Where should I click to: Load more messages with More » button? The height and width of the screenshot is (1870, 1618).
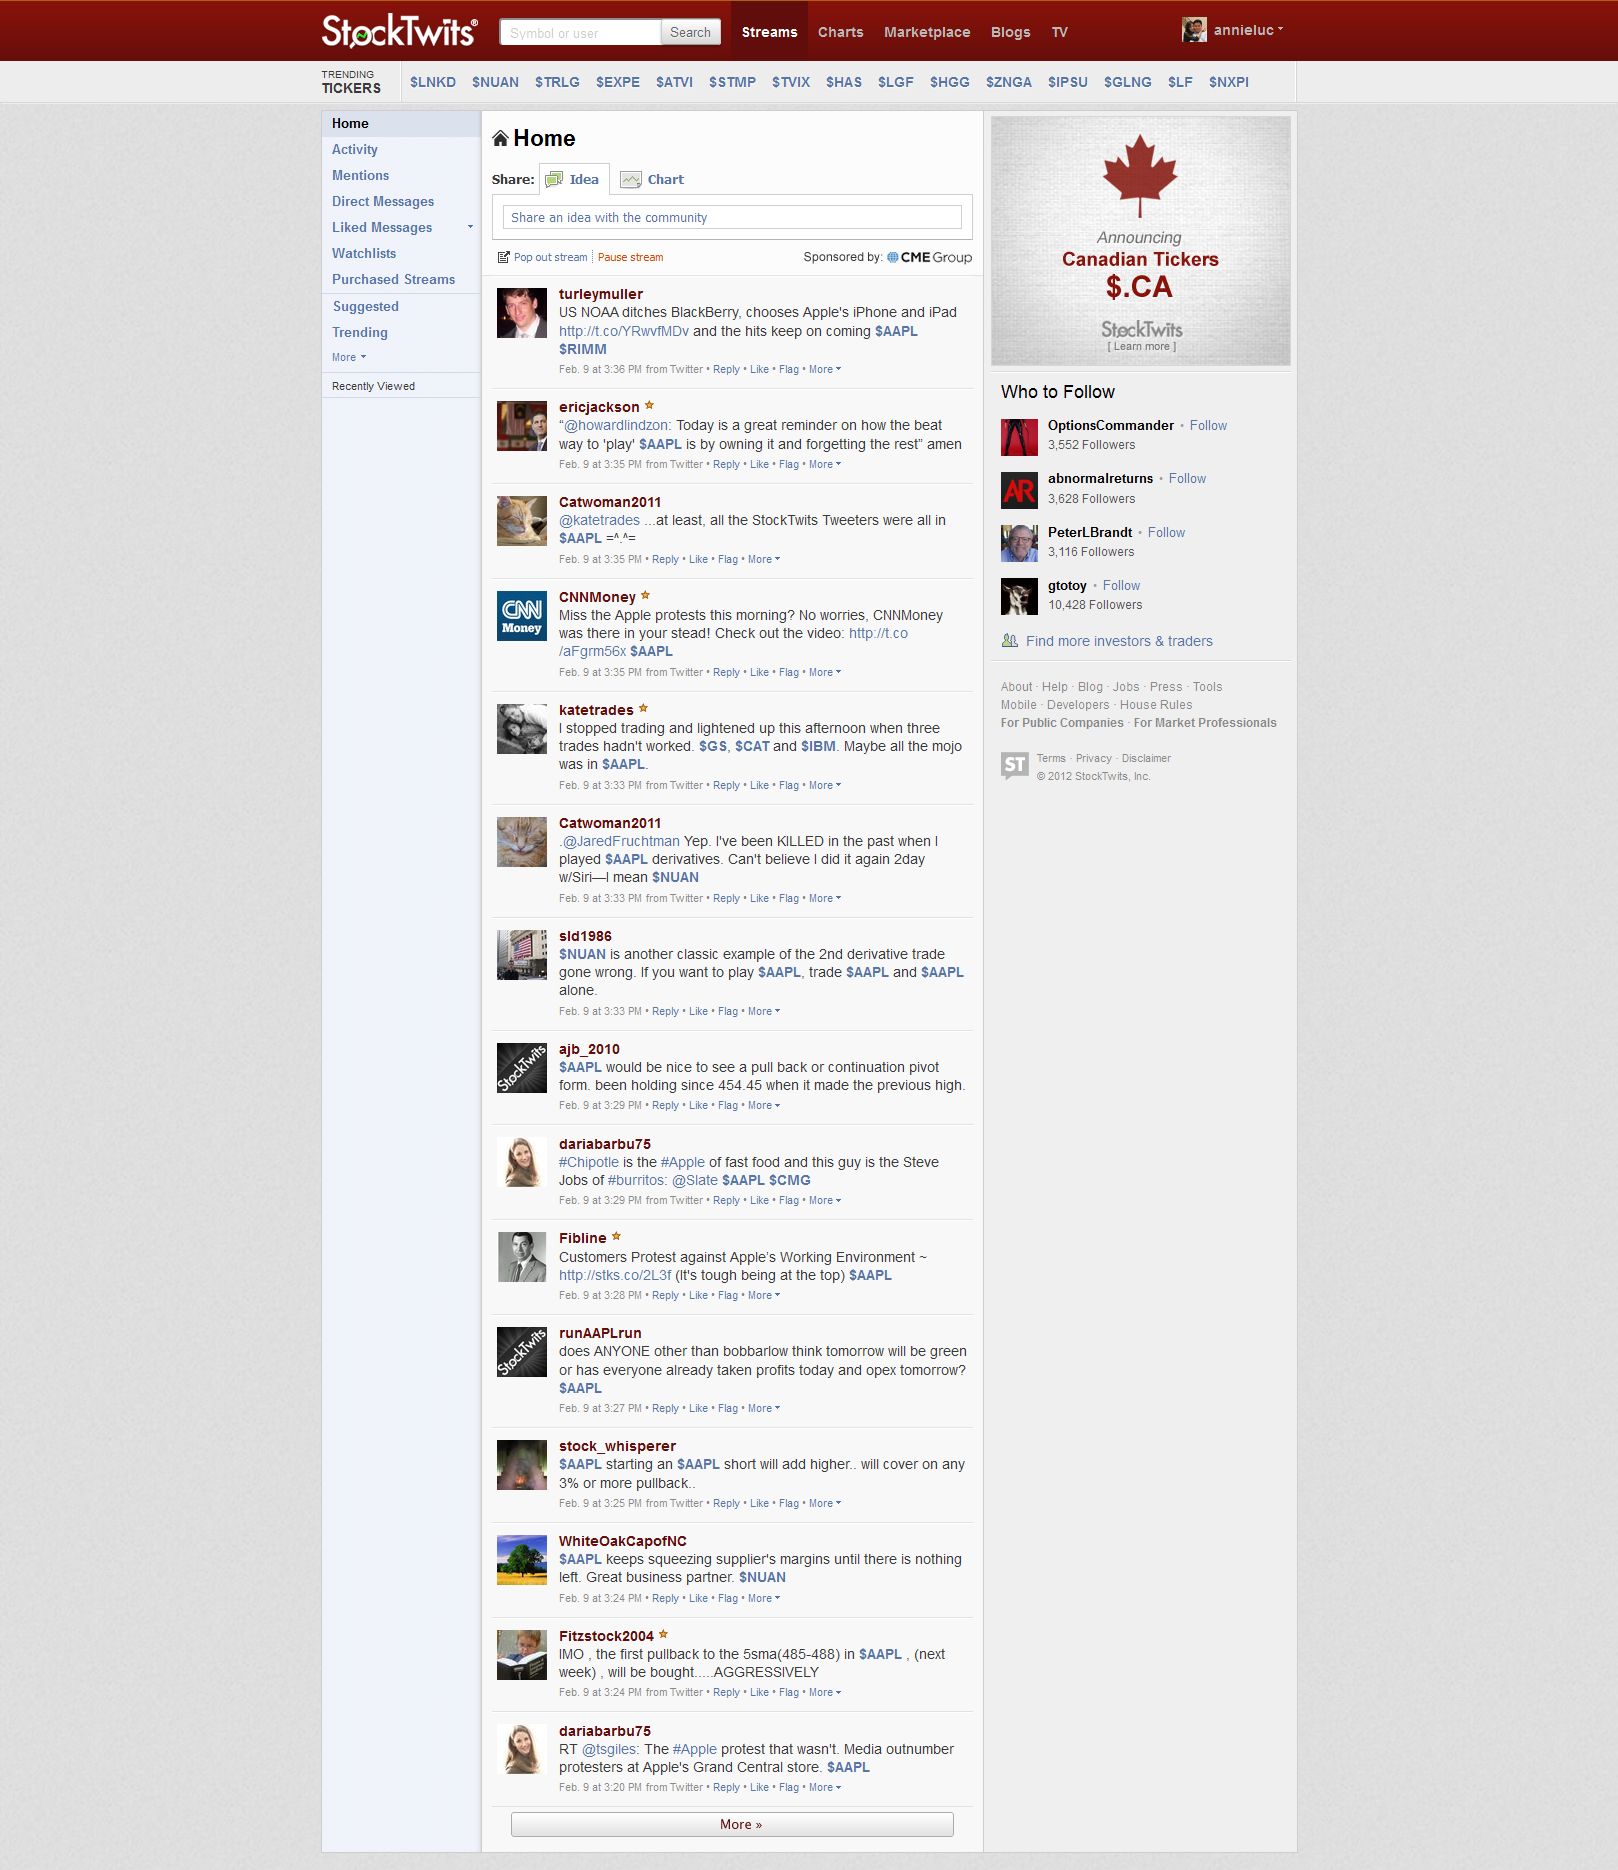[x=732, y=1825]
